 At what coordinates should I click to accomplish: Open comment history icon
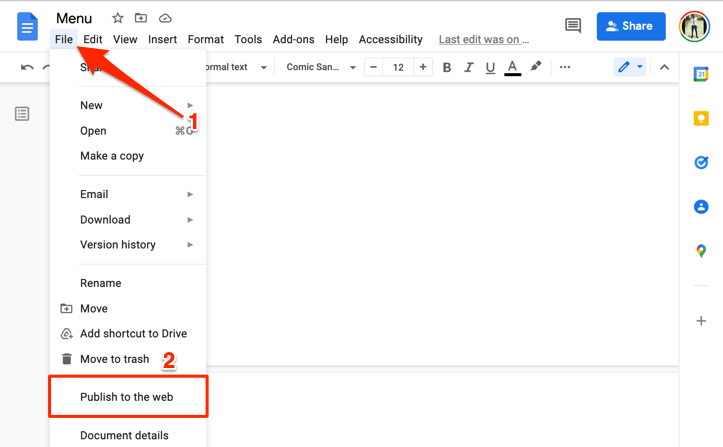pyautogui.click(x=573, y=26)
